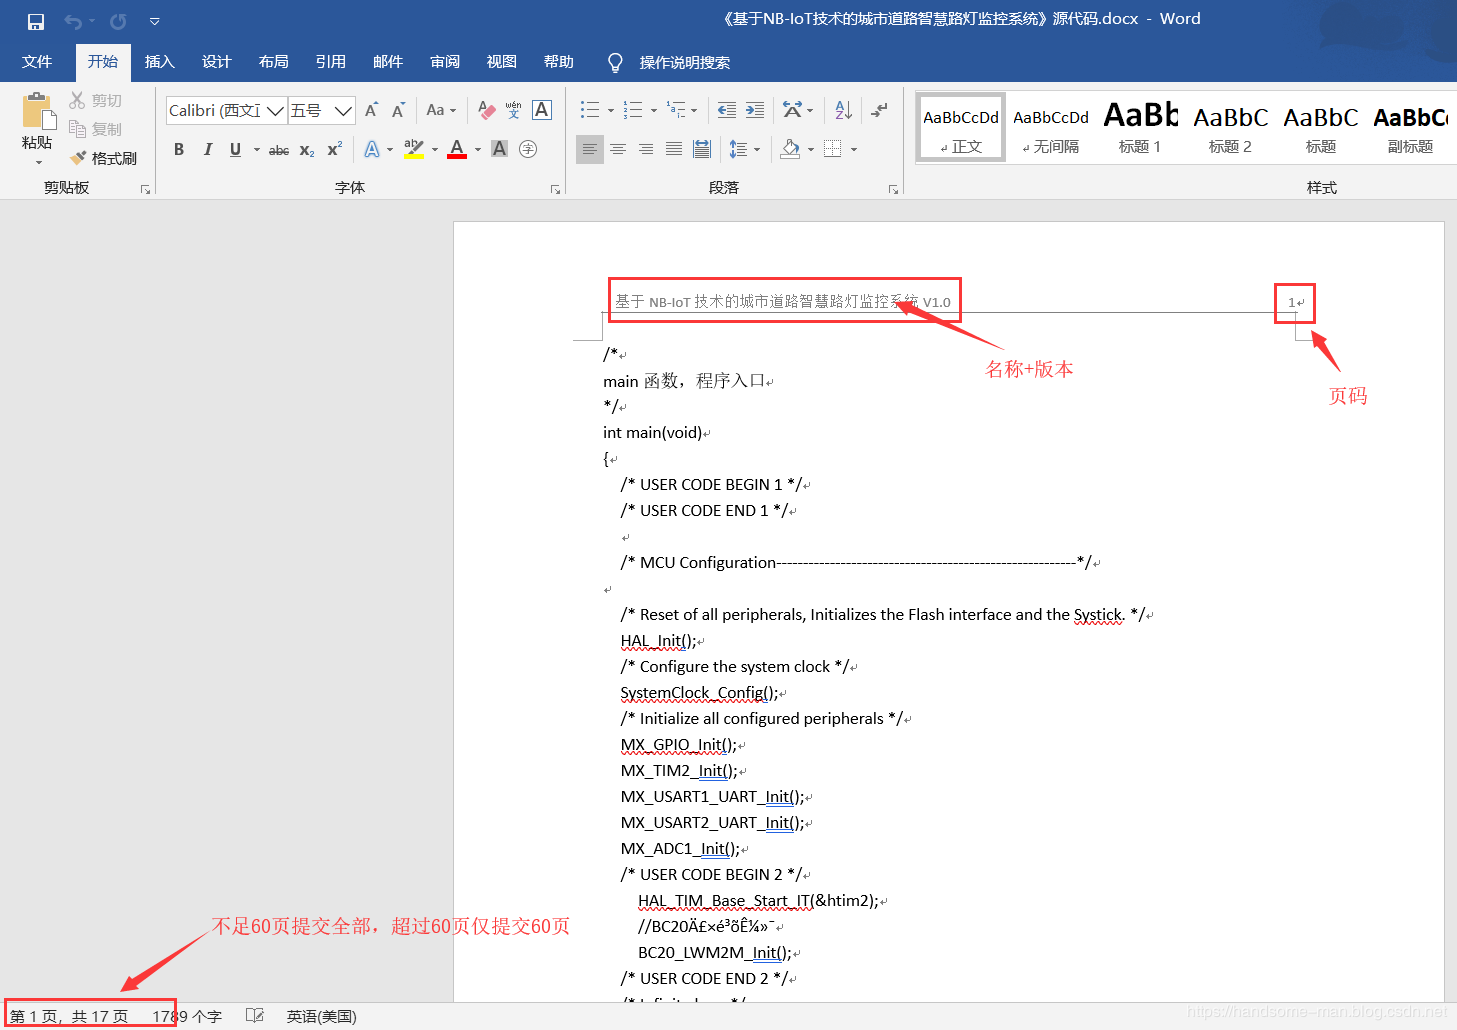1457x1030 pixels.
Task: Apply the 正文 style
Action: (961, 127)
